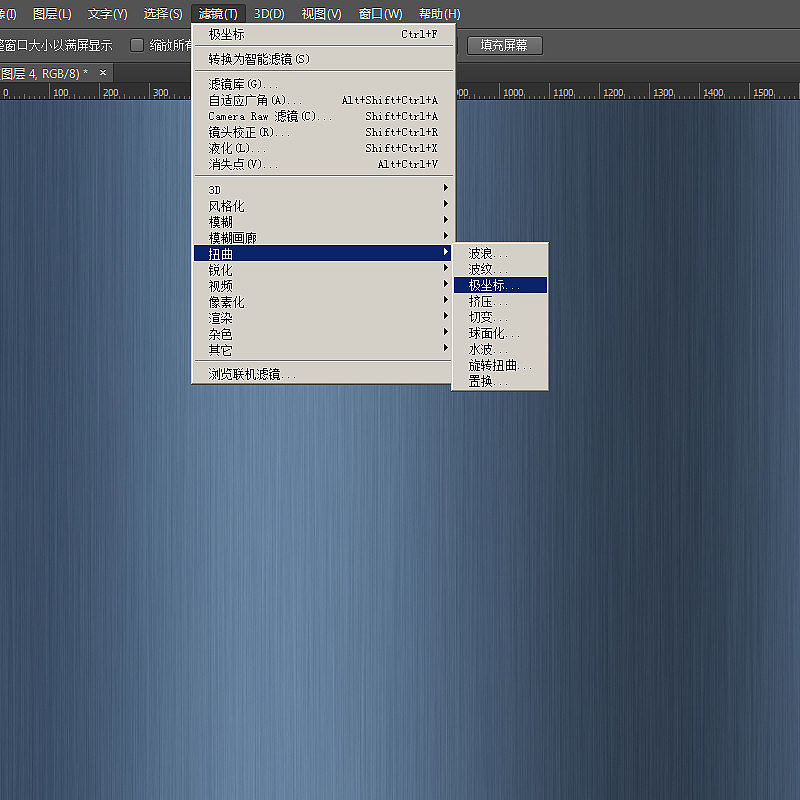The width and height of the screenshot is (800, 800).
Task: Choose 挤压 distort filter
Action: [x=500, y=301]
